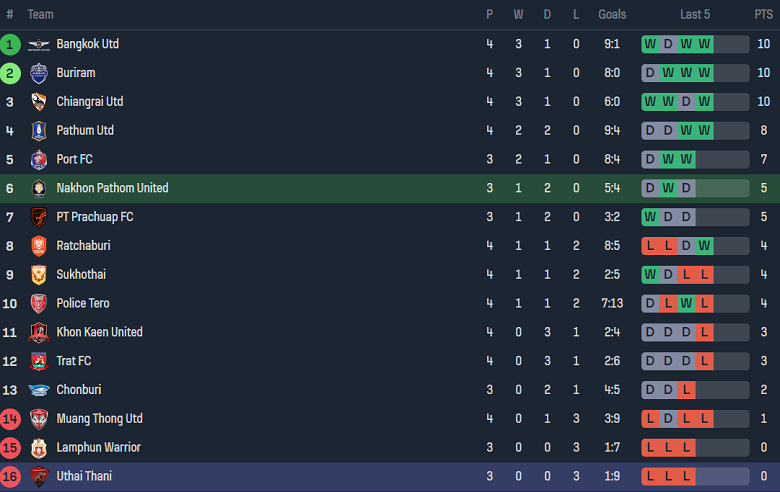Open the Muang Thong Utd team link
The height and width of the screenshot is (492, 780).
point(99,419)
